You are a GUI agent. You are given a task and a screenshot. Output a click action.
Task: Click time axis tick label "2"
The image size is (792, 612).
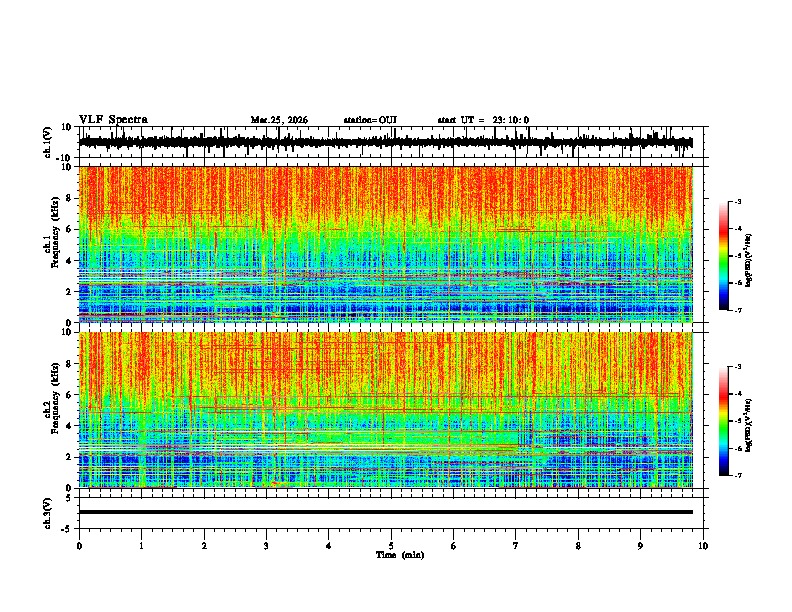[204, 546]
